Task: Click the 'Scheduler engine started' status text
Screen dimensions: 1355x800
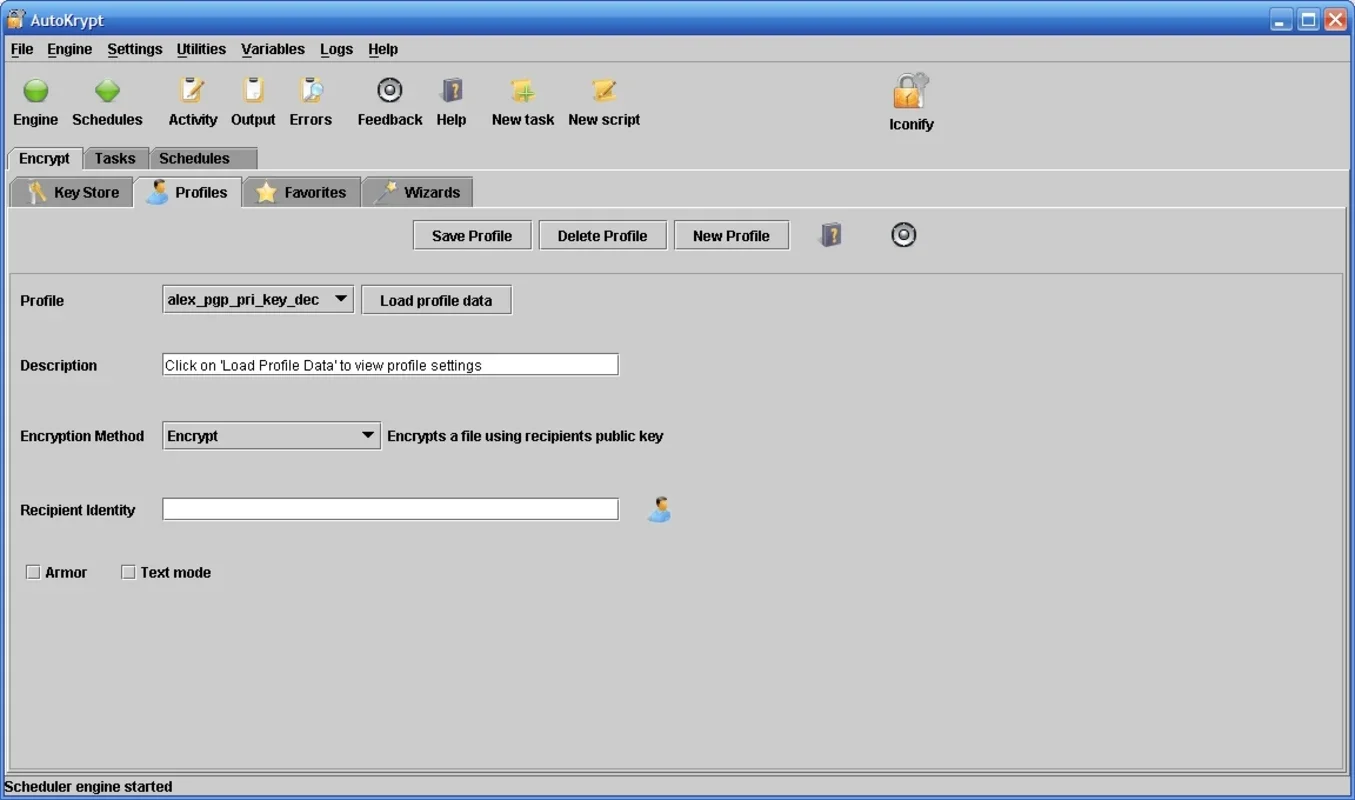Action: [x=89, y=787]
